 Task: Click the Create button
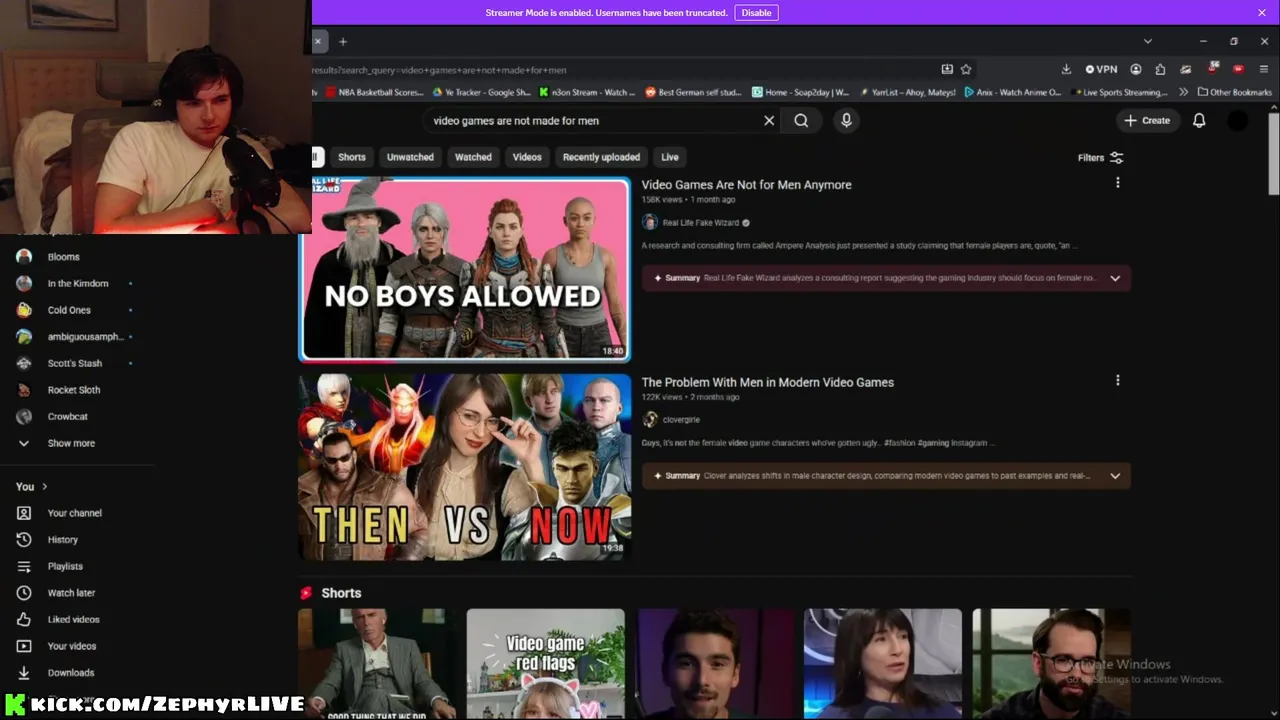pyautogui.click(x=1146, y=120)
